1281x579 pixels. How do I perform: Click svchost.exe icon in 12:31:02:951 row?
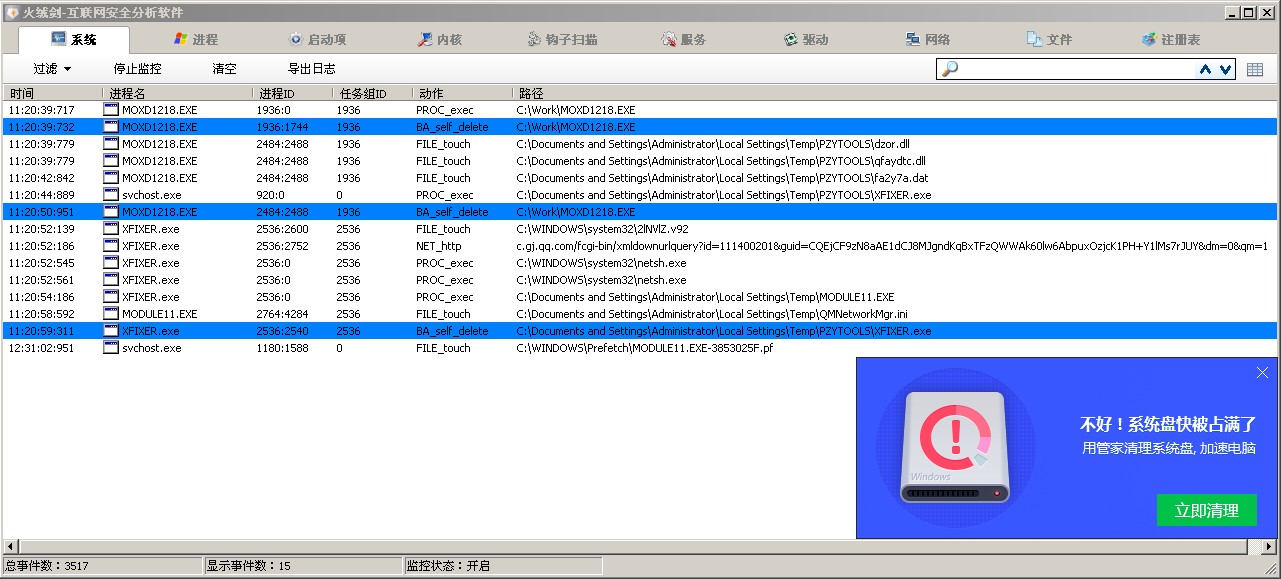111,348
